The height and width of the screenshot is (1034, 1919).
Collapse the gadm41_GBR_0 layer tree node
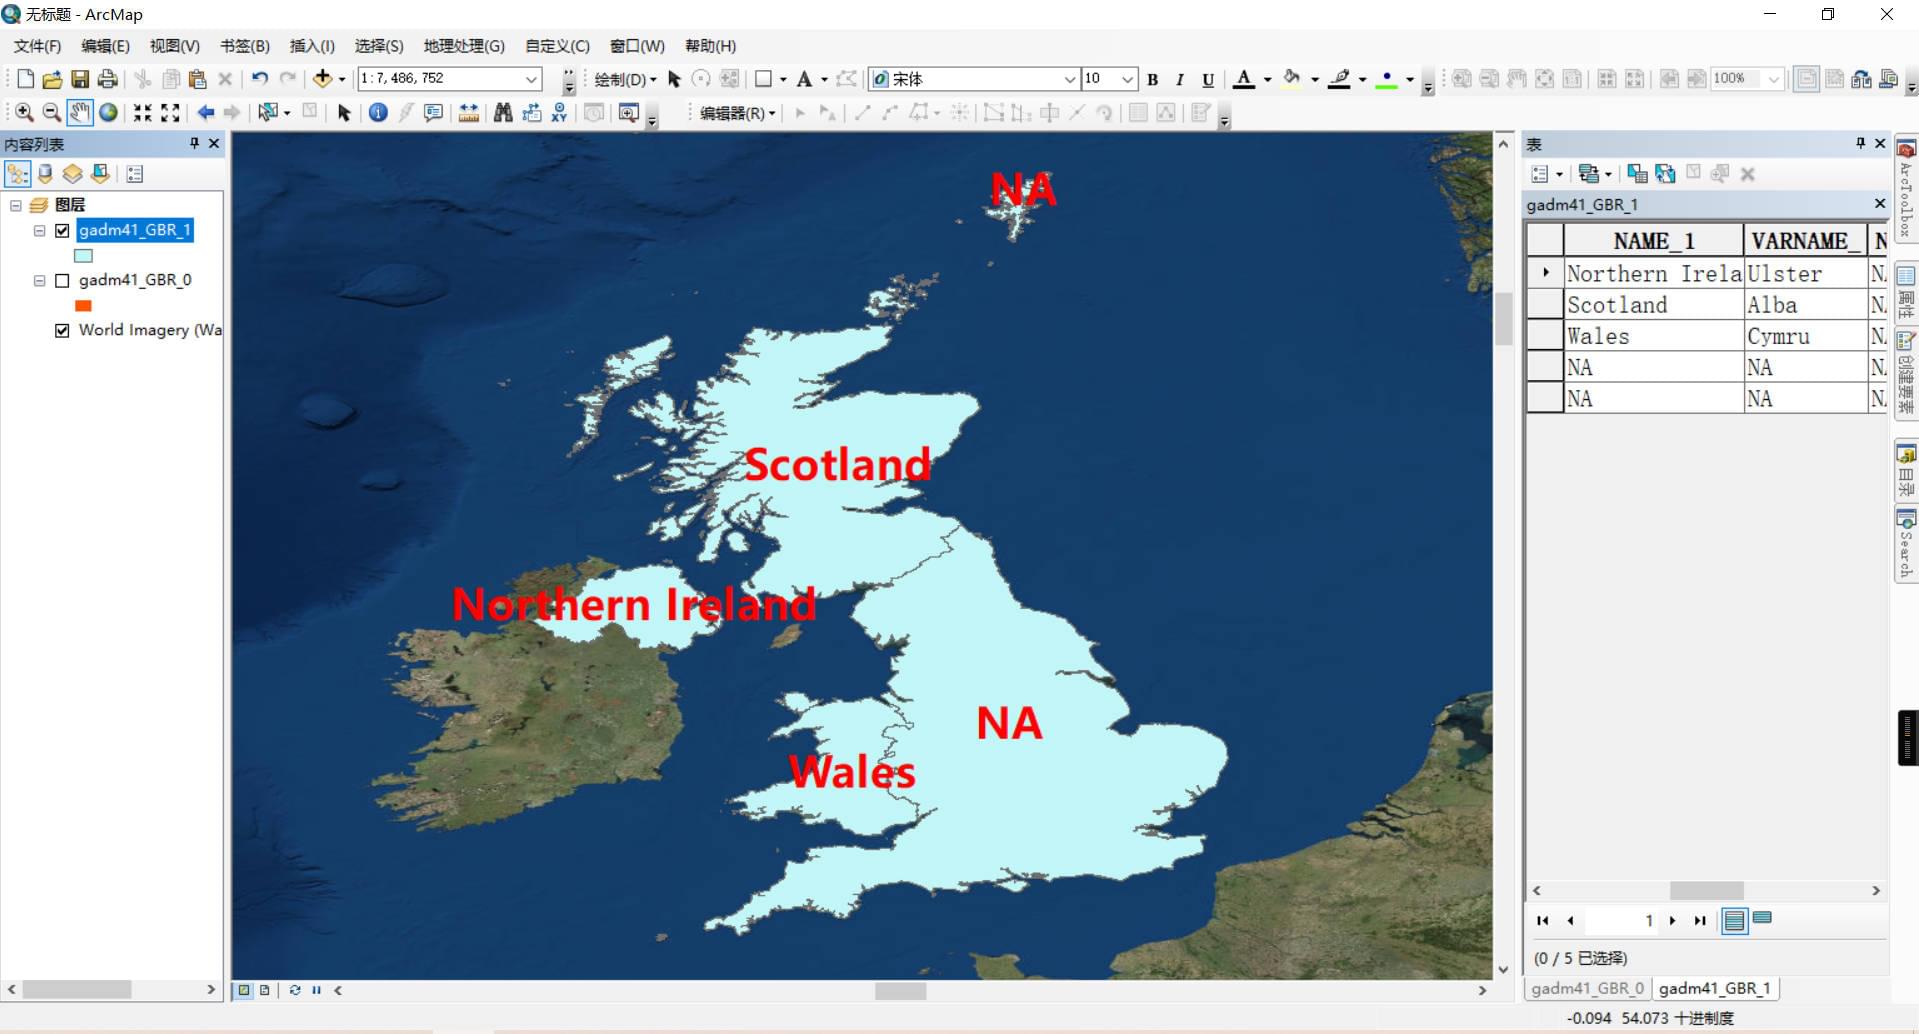(x=39, y=281)
